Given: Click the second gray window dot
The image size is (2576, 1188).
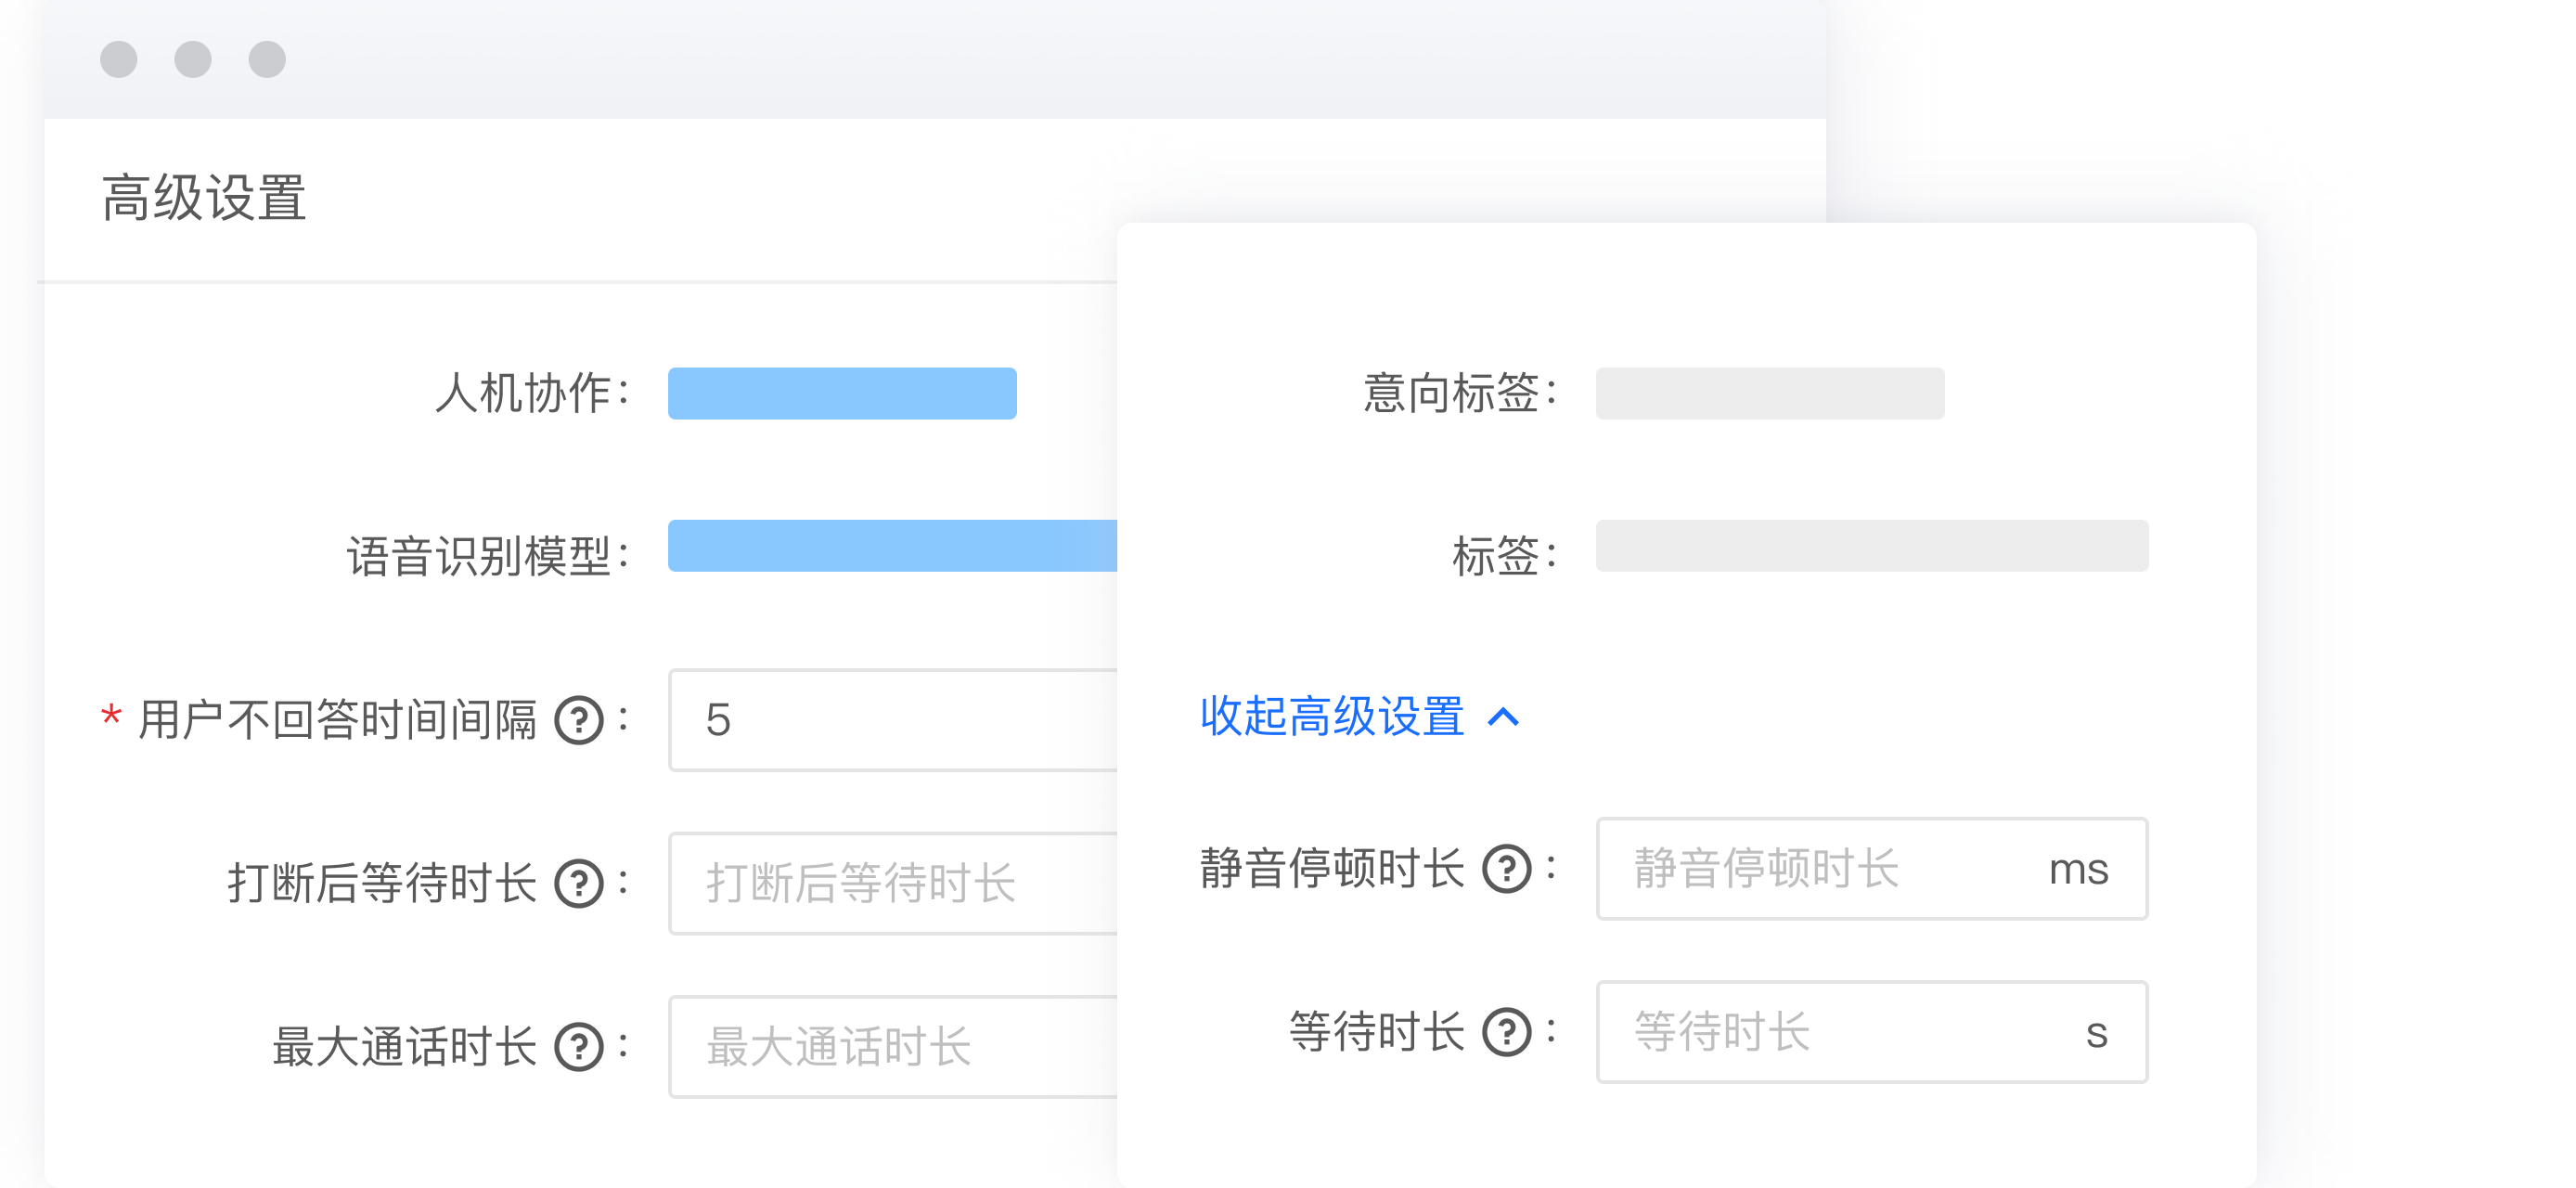Looking at the screenshot, I should coord(193,59).
